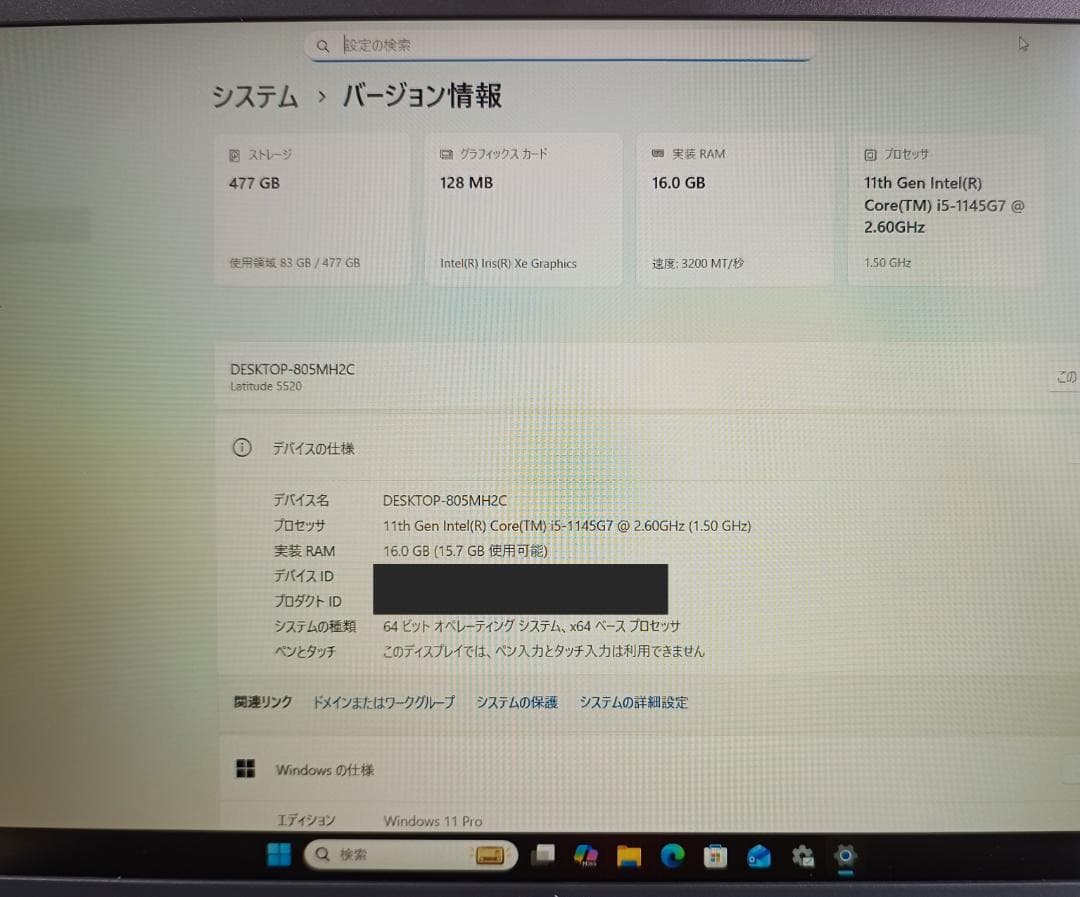Launch Copilot from the taskbar
Image resolution: width=1080 pixels, height=897 pixels.
coord(587,855)
